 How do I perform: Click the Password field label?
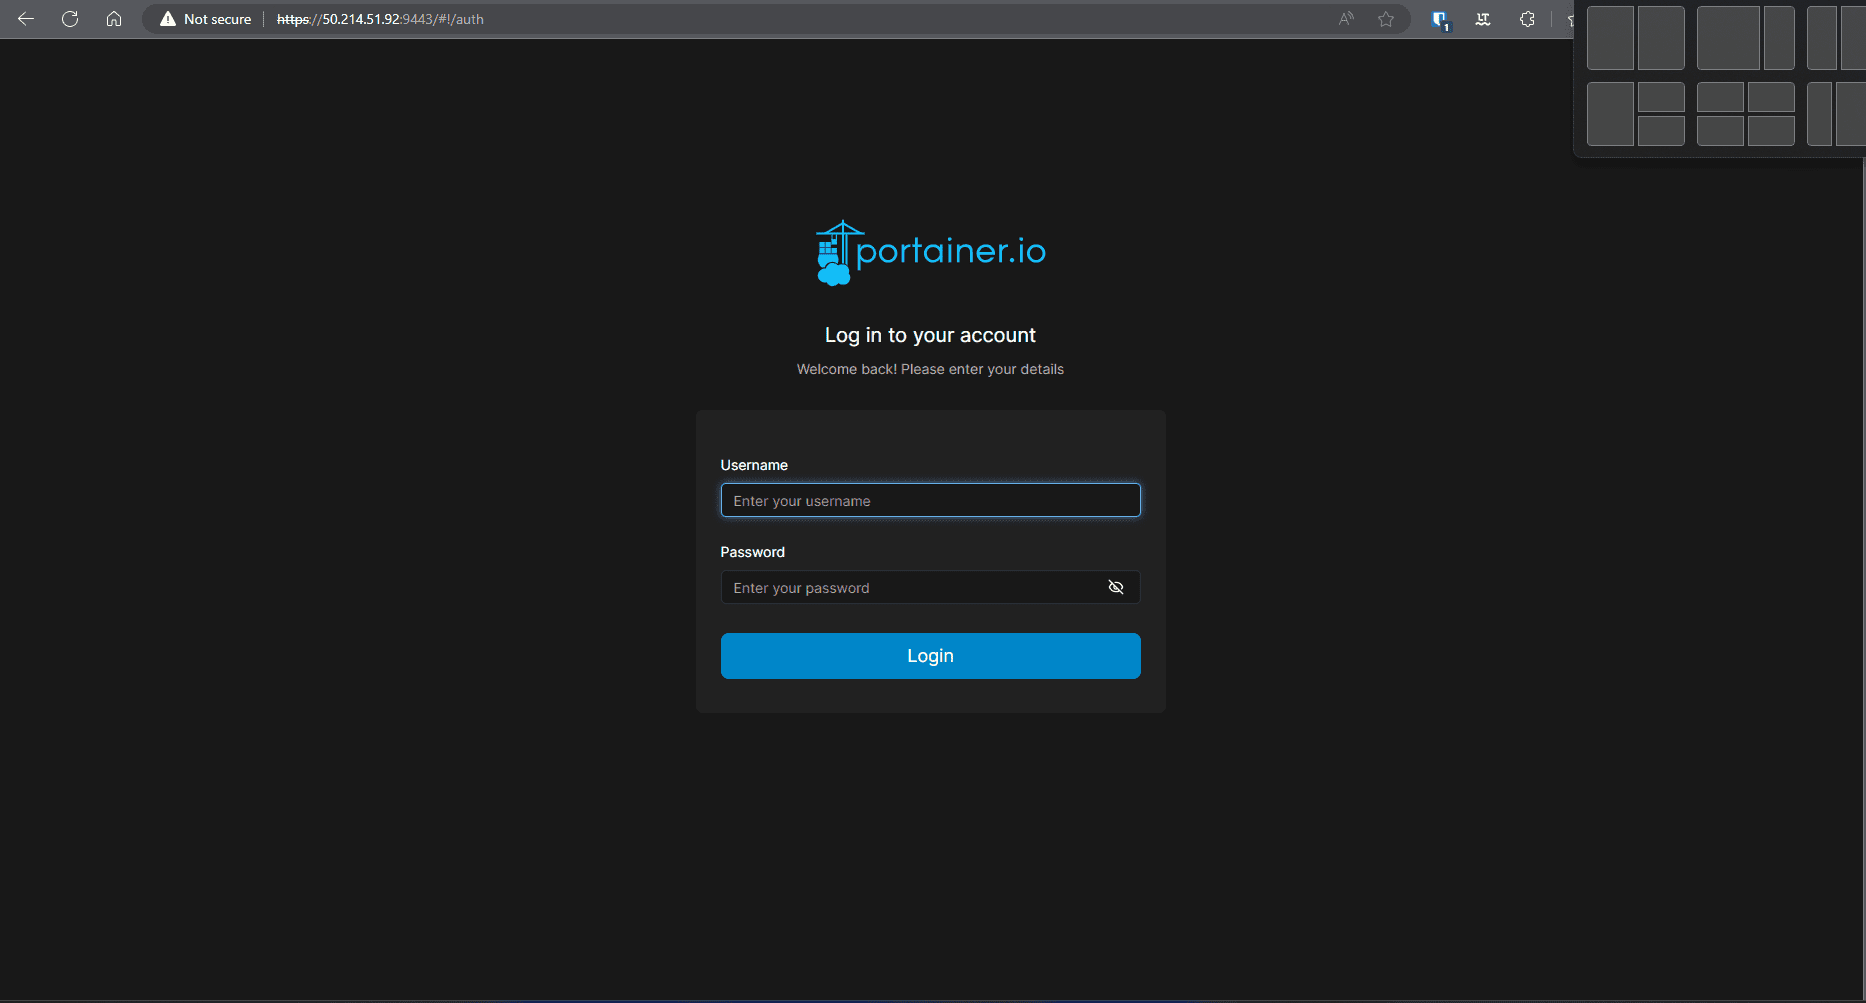pos(752,552)
